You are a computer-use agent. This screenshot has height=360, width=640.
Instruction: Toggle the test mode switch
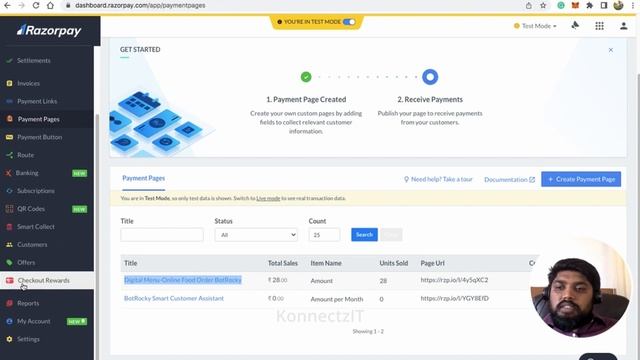tap(349, 22)
